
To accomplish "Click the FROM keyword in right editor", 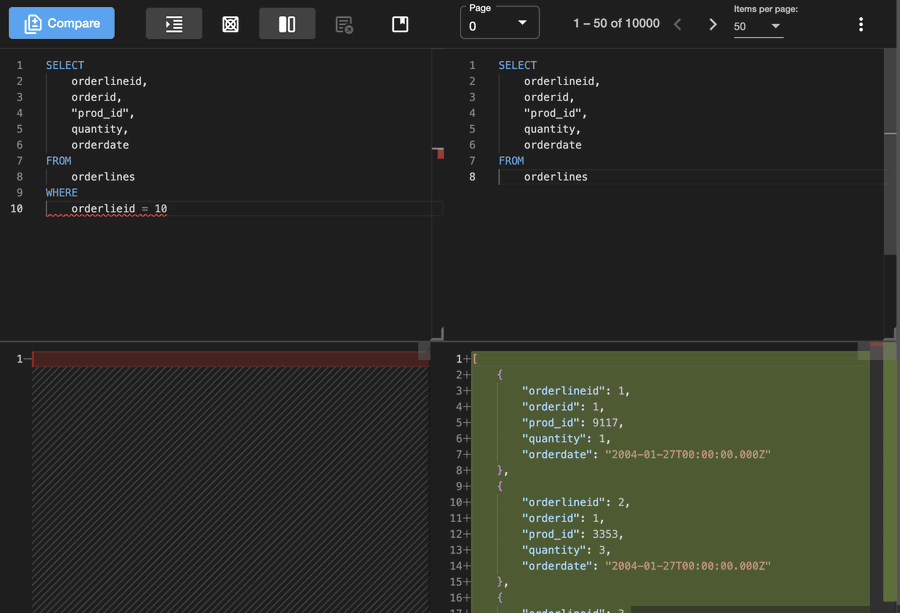I will pos(511,161).
